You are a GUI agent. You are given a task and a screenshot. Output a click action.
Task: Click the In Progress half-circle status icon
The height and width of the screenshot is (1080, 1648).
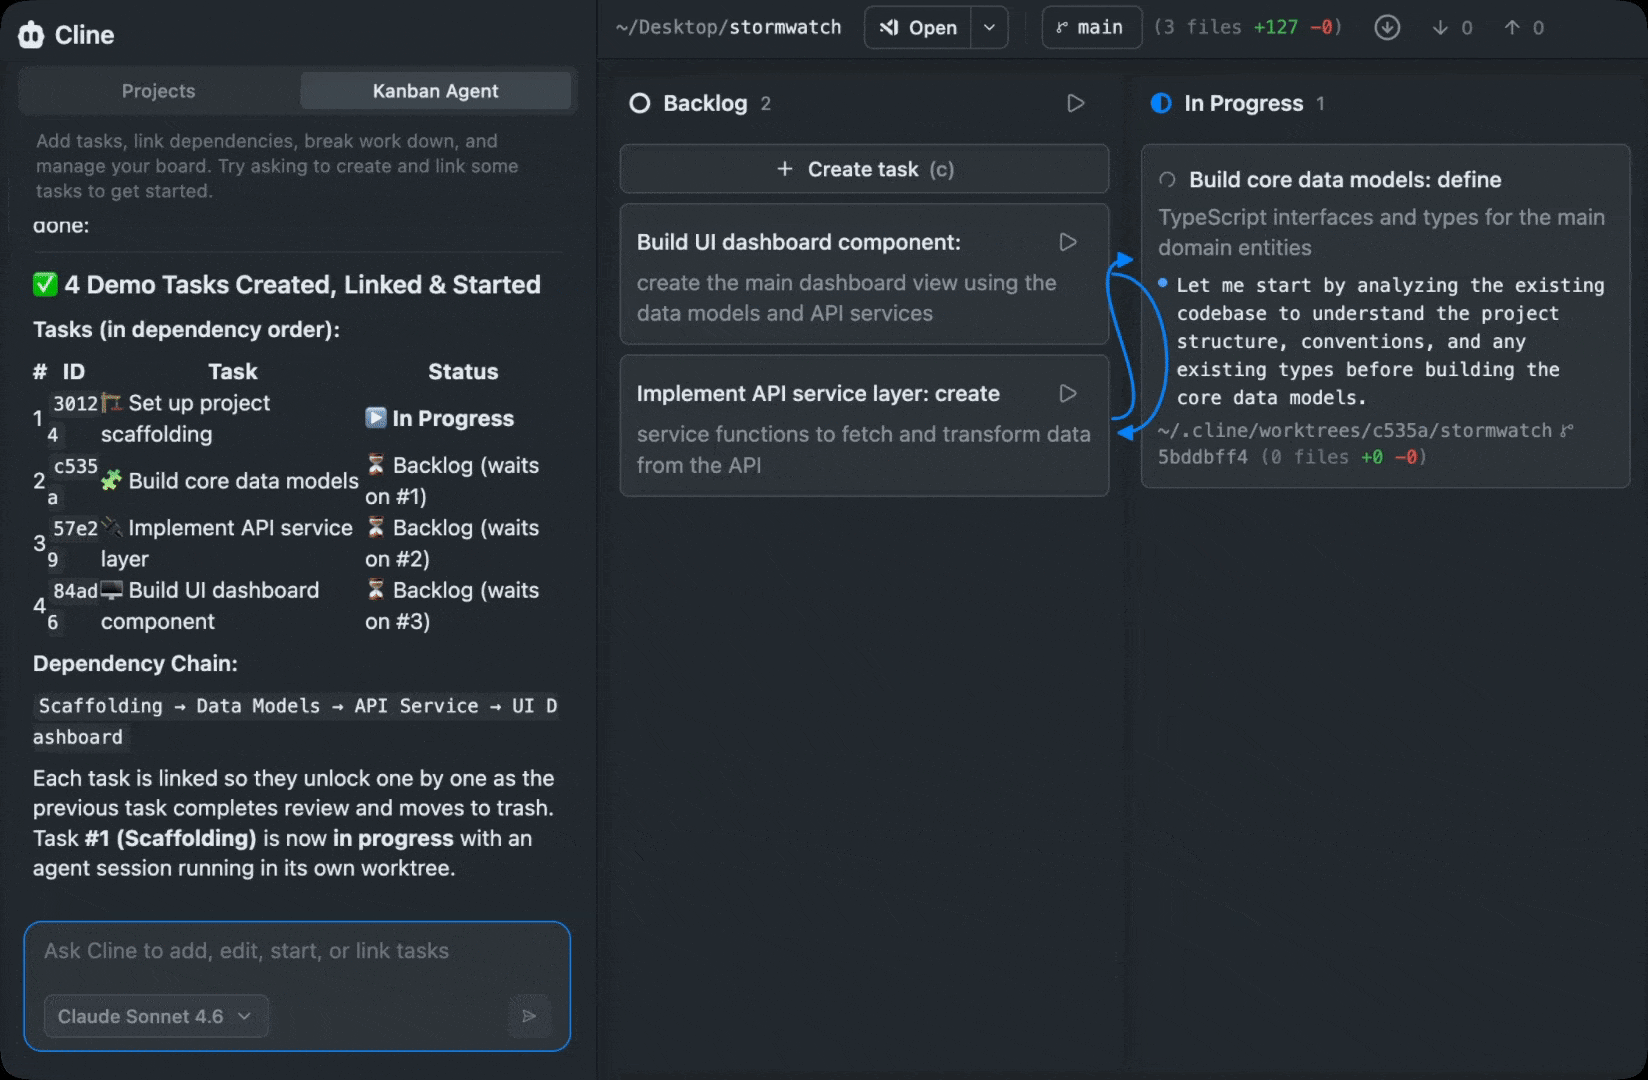point(1160,103)
